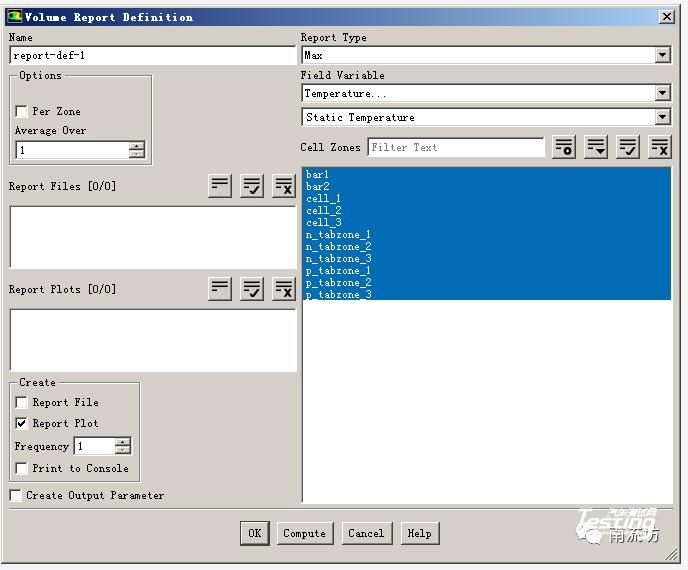Select cell_1 zone
The height and width of the screenshot is (570, 688).
tap(487, 198)
